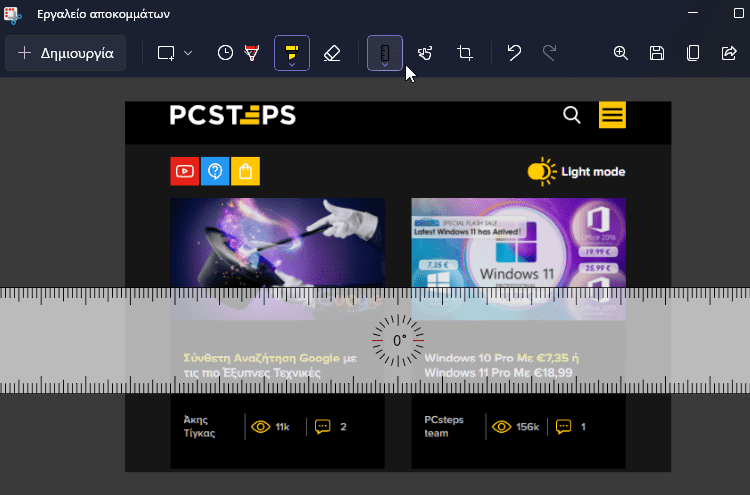Copy the snip to clipboard
Viewport: 750px width, 495px height.
(x=693, y=53)
